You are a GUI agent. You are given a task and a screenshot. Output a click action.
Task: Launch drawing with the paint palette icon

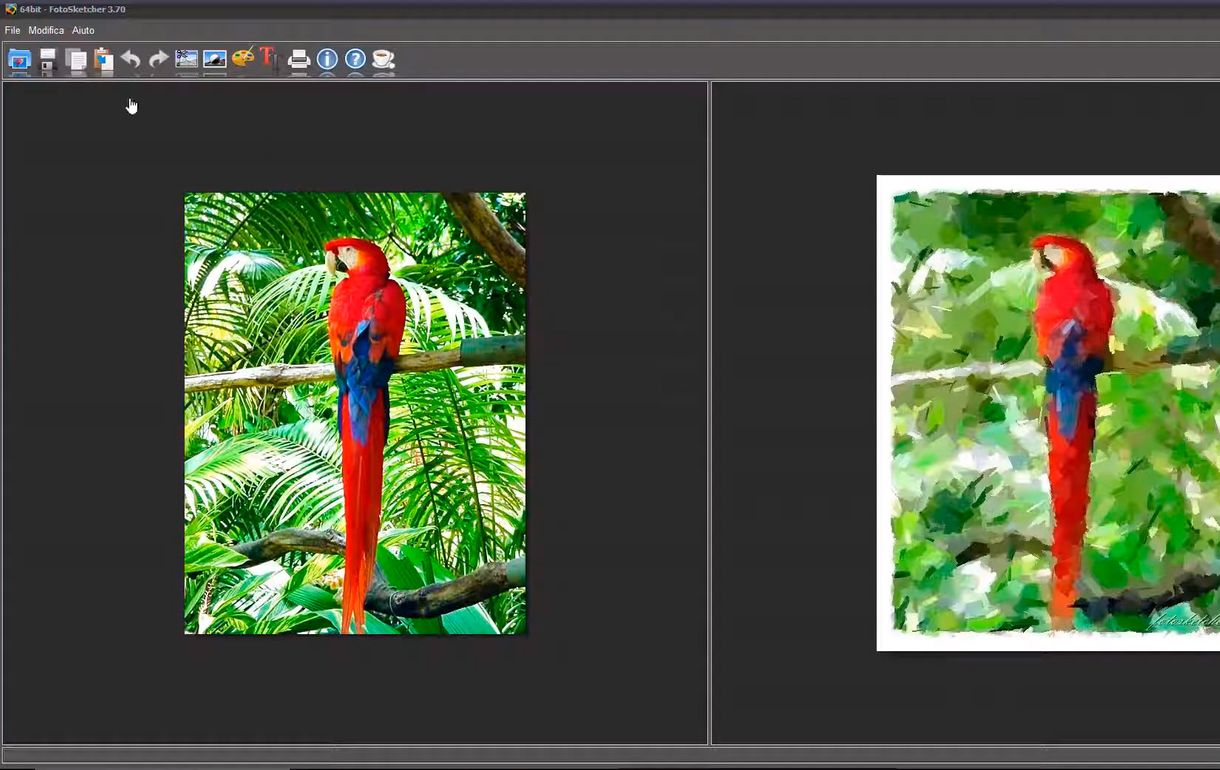(x=240, y=60)
